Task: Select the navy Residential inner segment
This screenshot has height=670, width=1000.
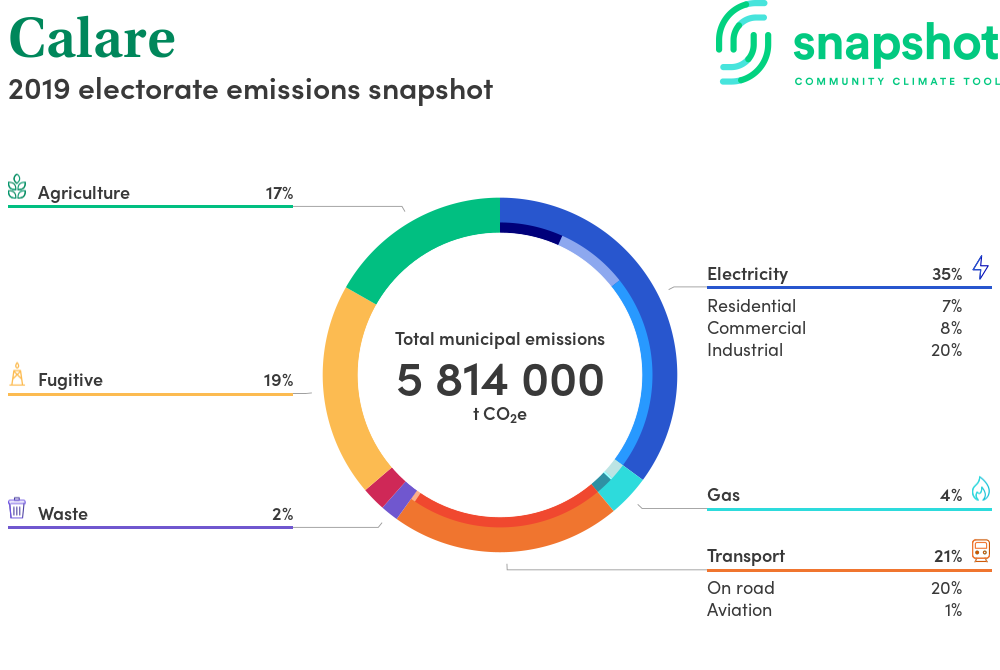Action: [x=529, y=231]
